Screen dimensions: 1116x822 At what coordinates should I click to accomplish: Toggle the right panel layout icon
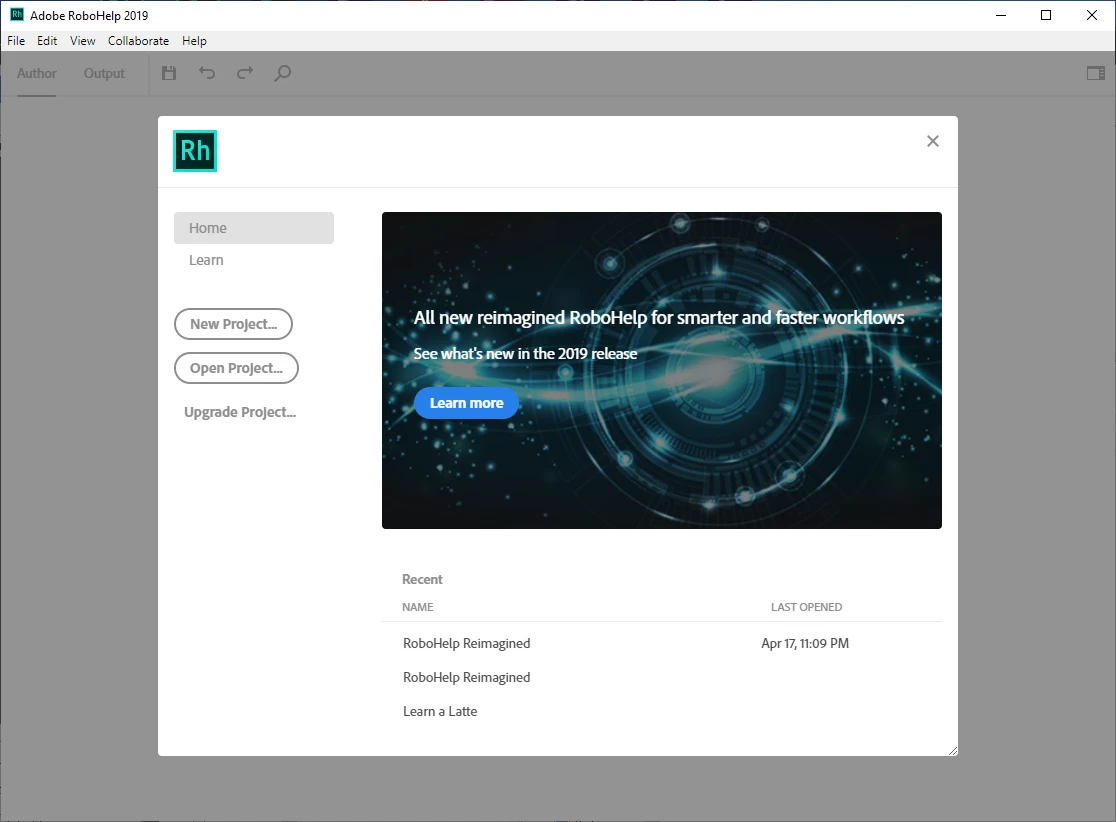coord(1096,73)
